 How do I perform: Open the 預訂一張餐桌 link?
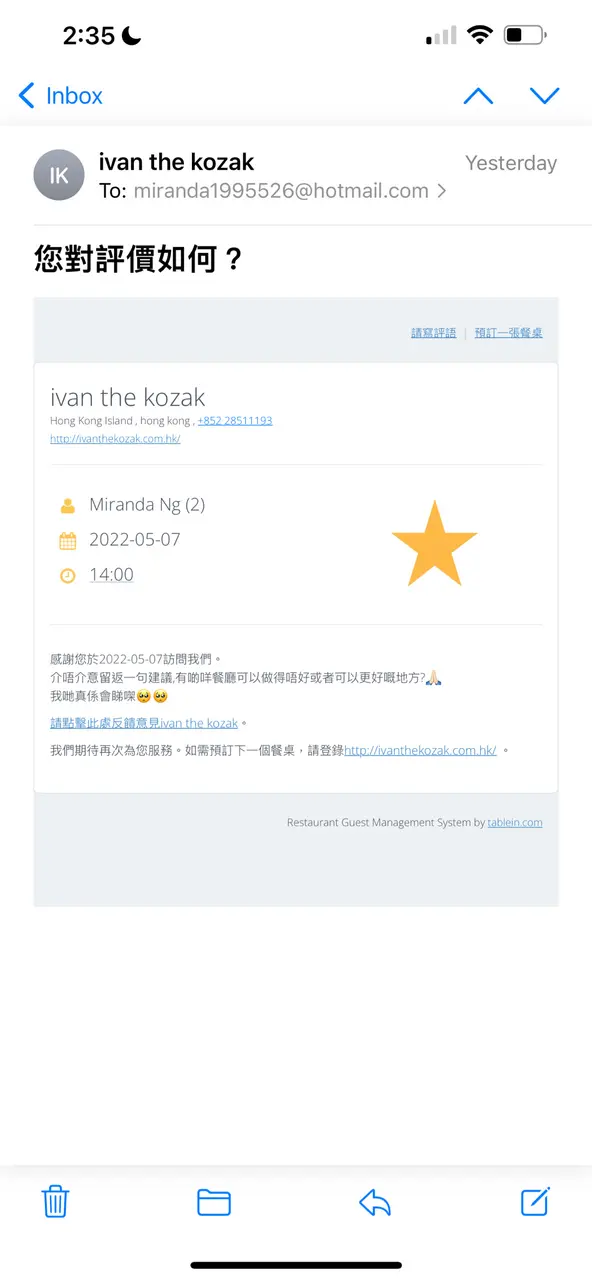coord(509,333)
